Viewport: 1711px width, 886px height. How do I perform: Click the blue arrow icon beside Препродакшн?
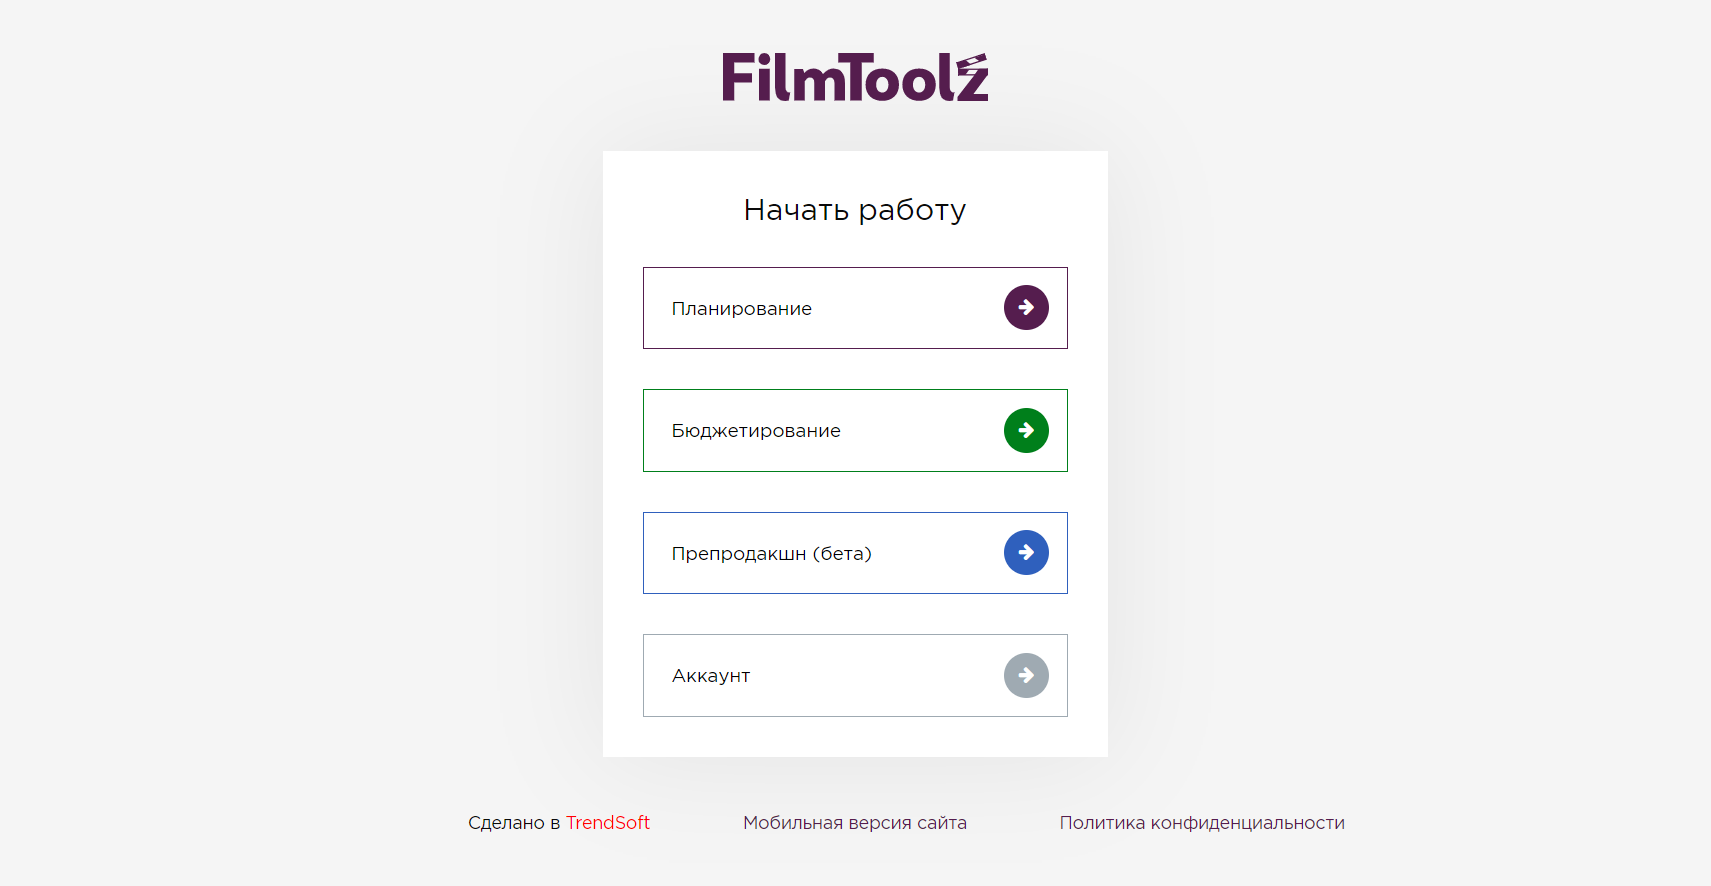[x=1026, y=552]
